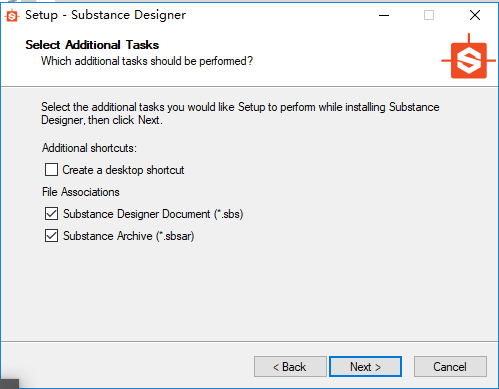
Task: Cancel the Substance Designer setup
Action: pyautogui.click(x=450, y=367)
